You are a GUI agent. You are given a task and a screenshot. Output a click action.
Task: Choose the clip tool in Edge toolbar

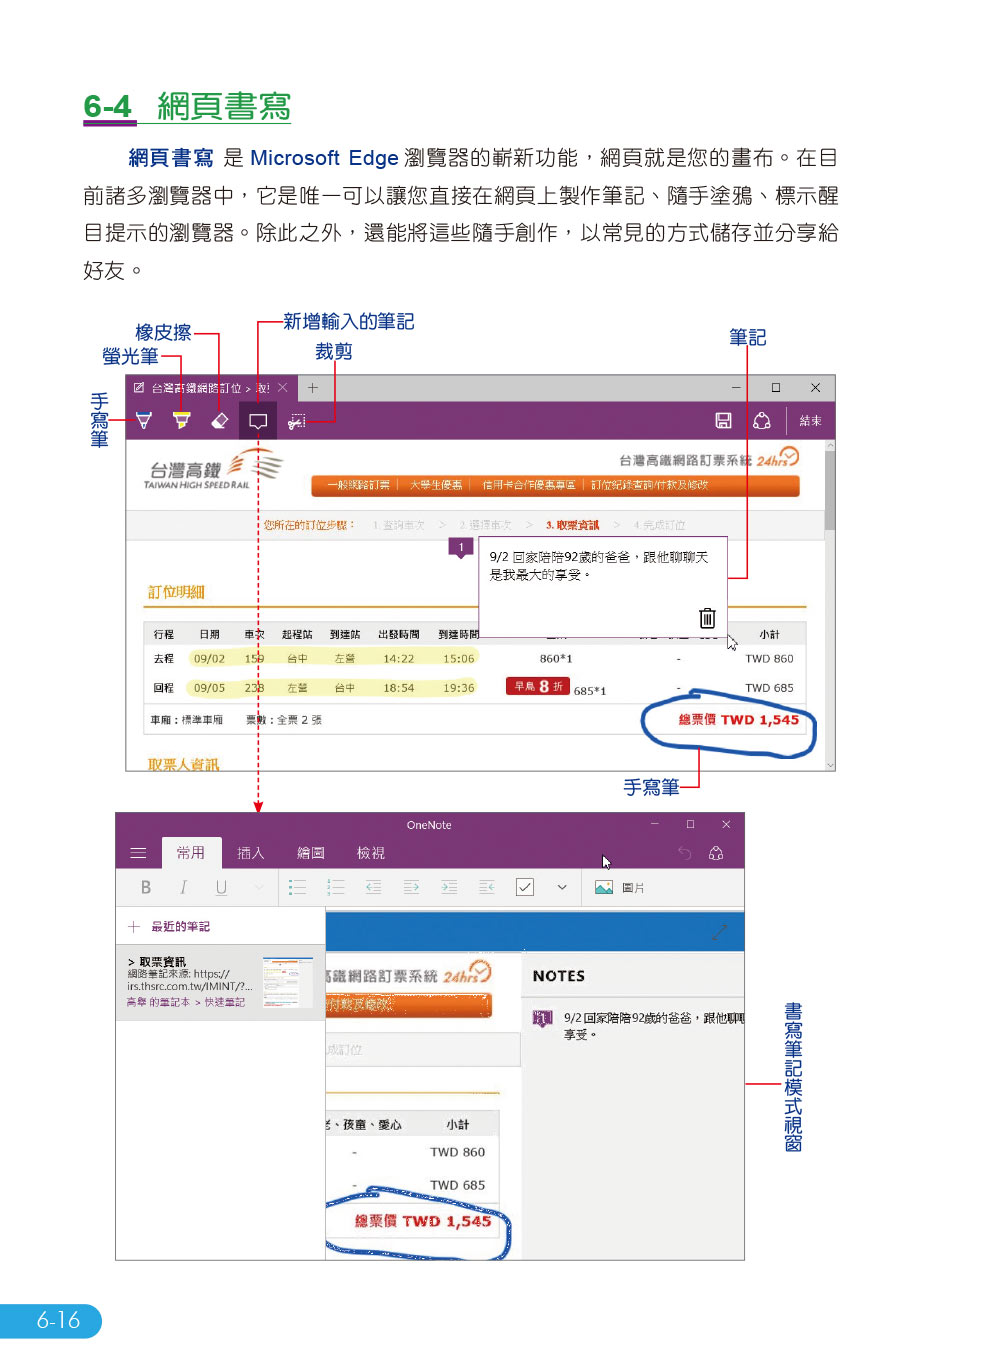(x=297, y=421)
